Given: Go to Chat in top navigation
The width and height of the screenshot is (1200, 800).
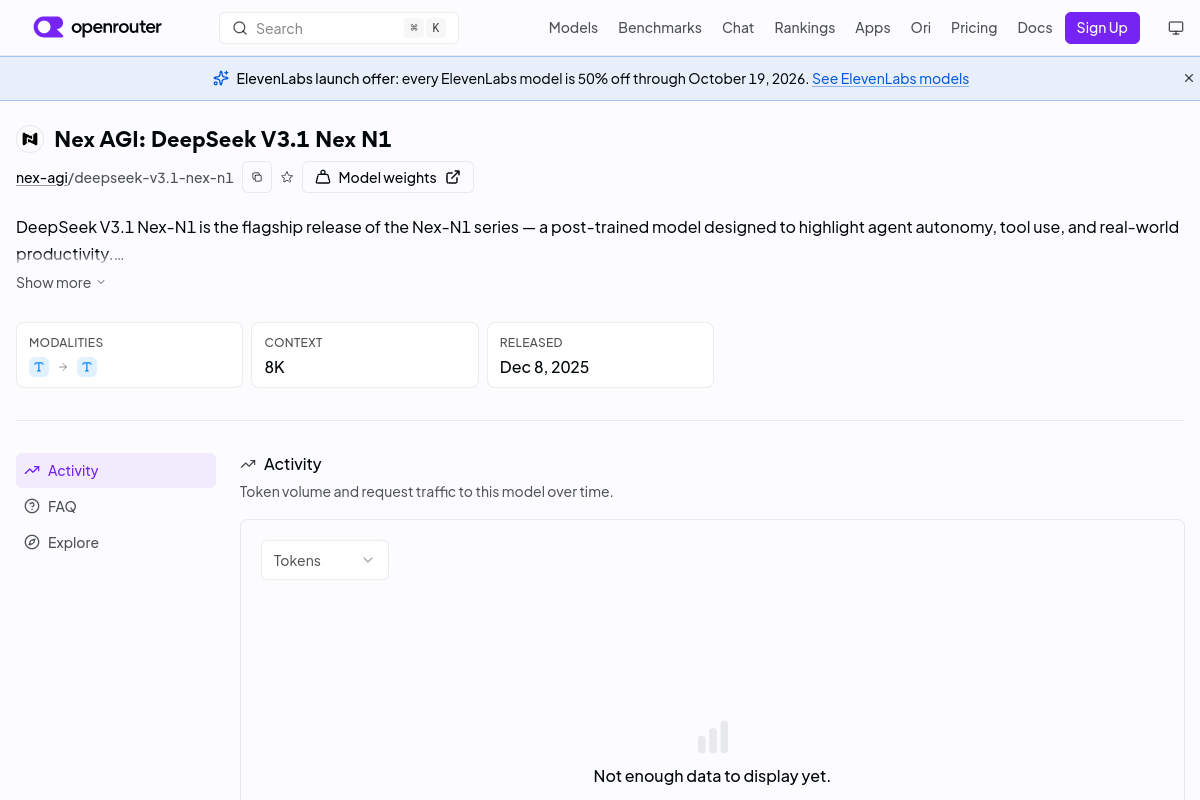Looking at the screenshot, I should click(738, 28).
